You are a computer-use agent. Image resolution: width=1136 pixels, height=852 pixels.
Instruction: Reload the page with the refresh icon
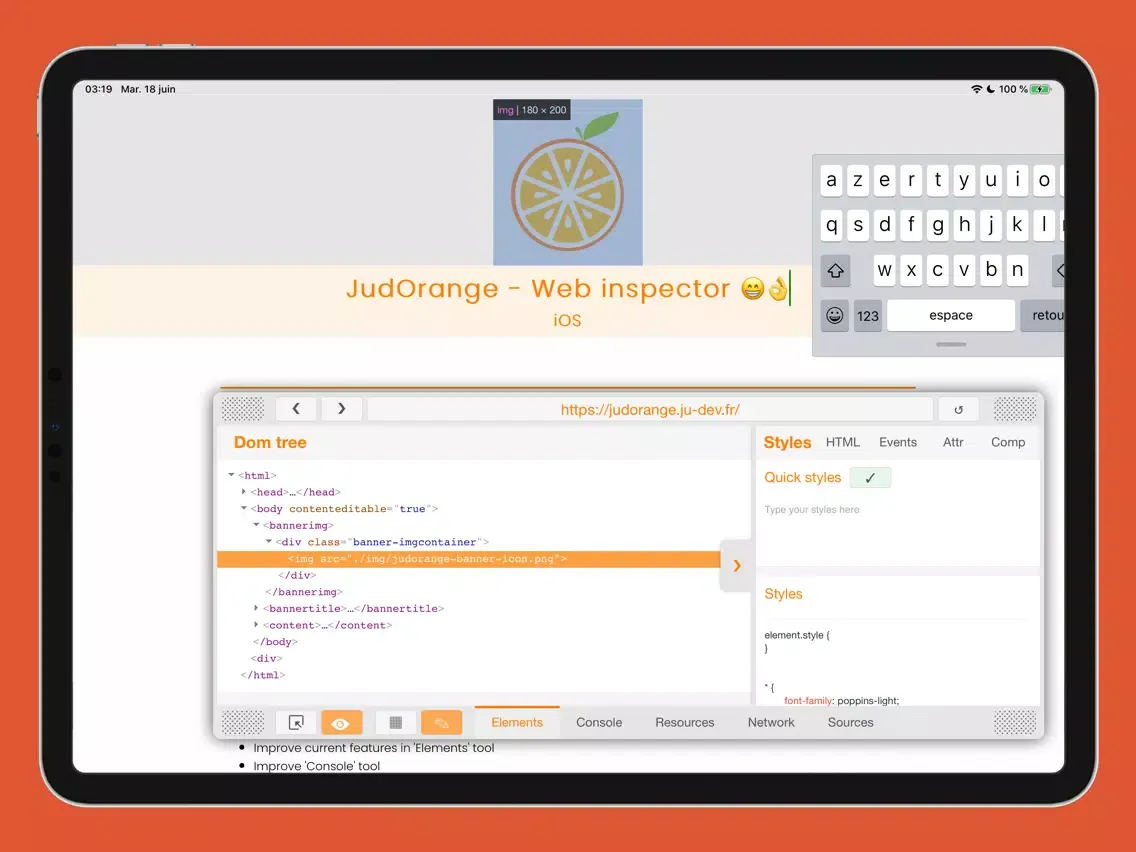(958, 408)
